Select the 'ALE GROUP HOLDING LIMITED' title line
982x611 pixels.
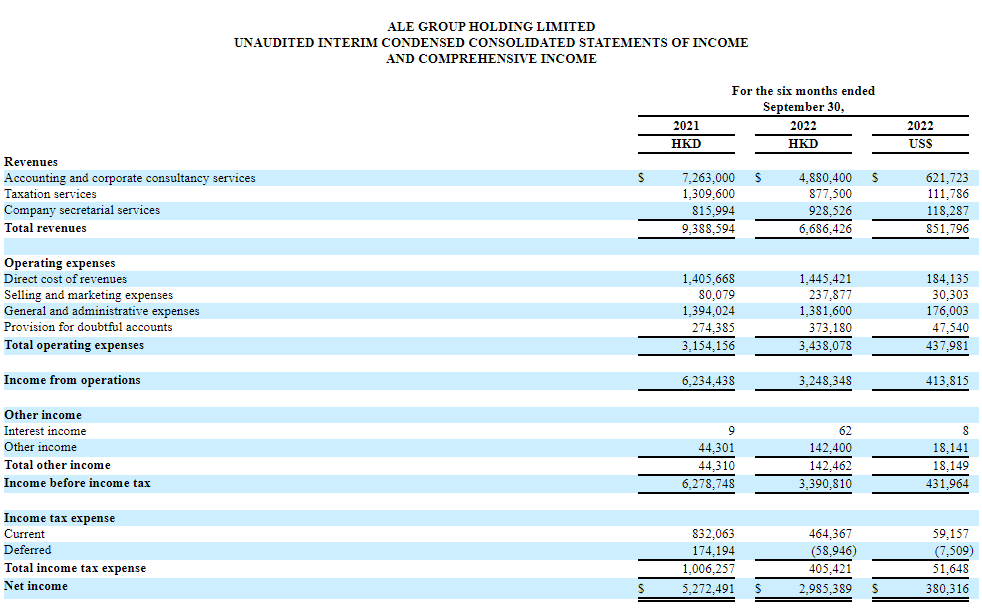tap(491, 27)
